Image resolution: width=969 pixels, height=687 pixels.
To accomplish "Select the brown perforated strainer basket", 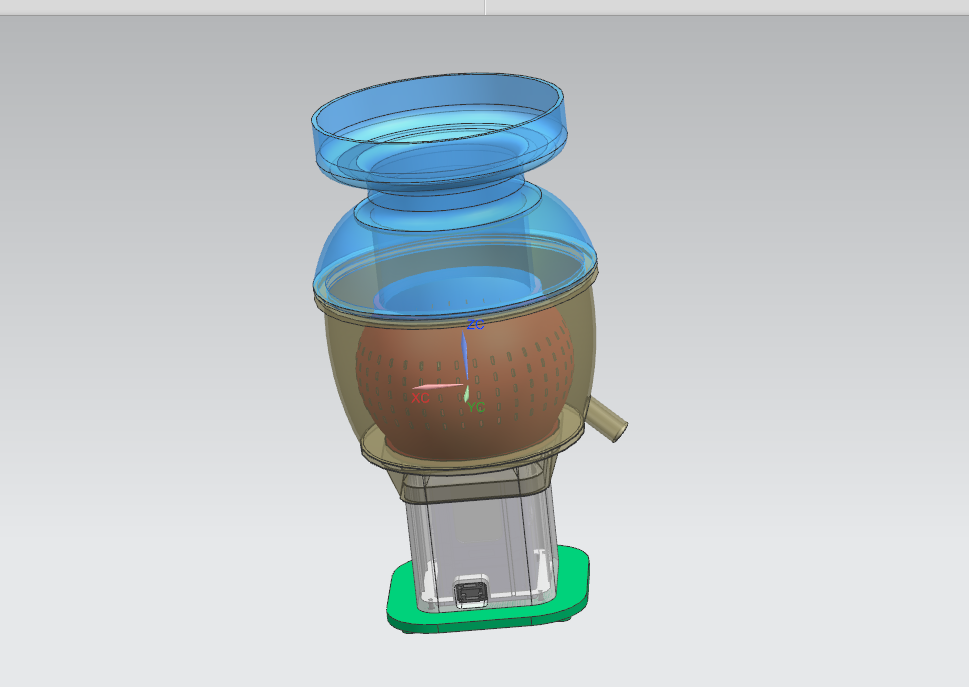I will tap(465, 380).
